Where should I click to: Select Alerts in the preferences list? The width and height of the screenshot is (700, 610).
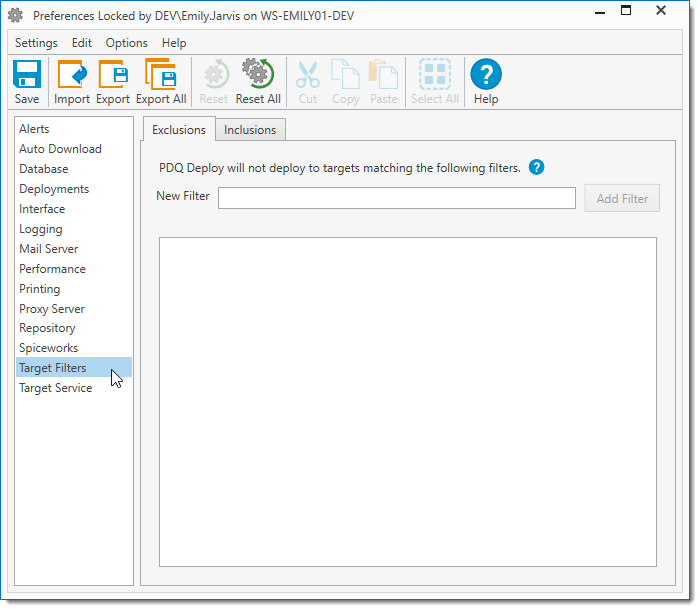coord(34,129)
